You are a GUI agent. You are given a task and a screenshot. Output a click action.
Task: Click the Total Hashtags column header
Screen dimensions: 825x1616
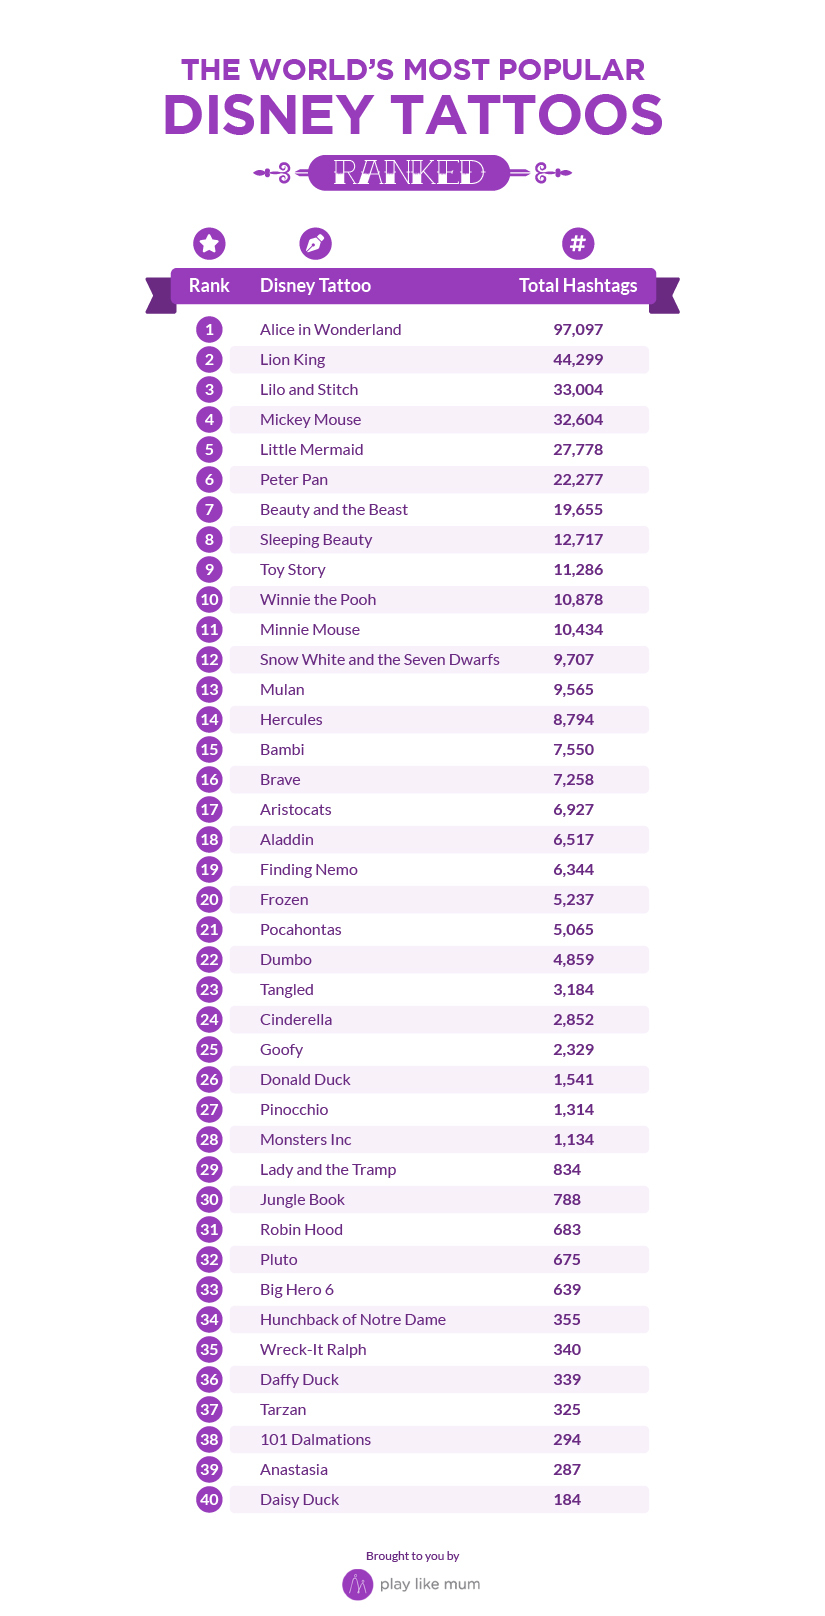click(x=578, y=285)
